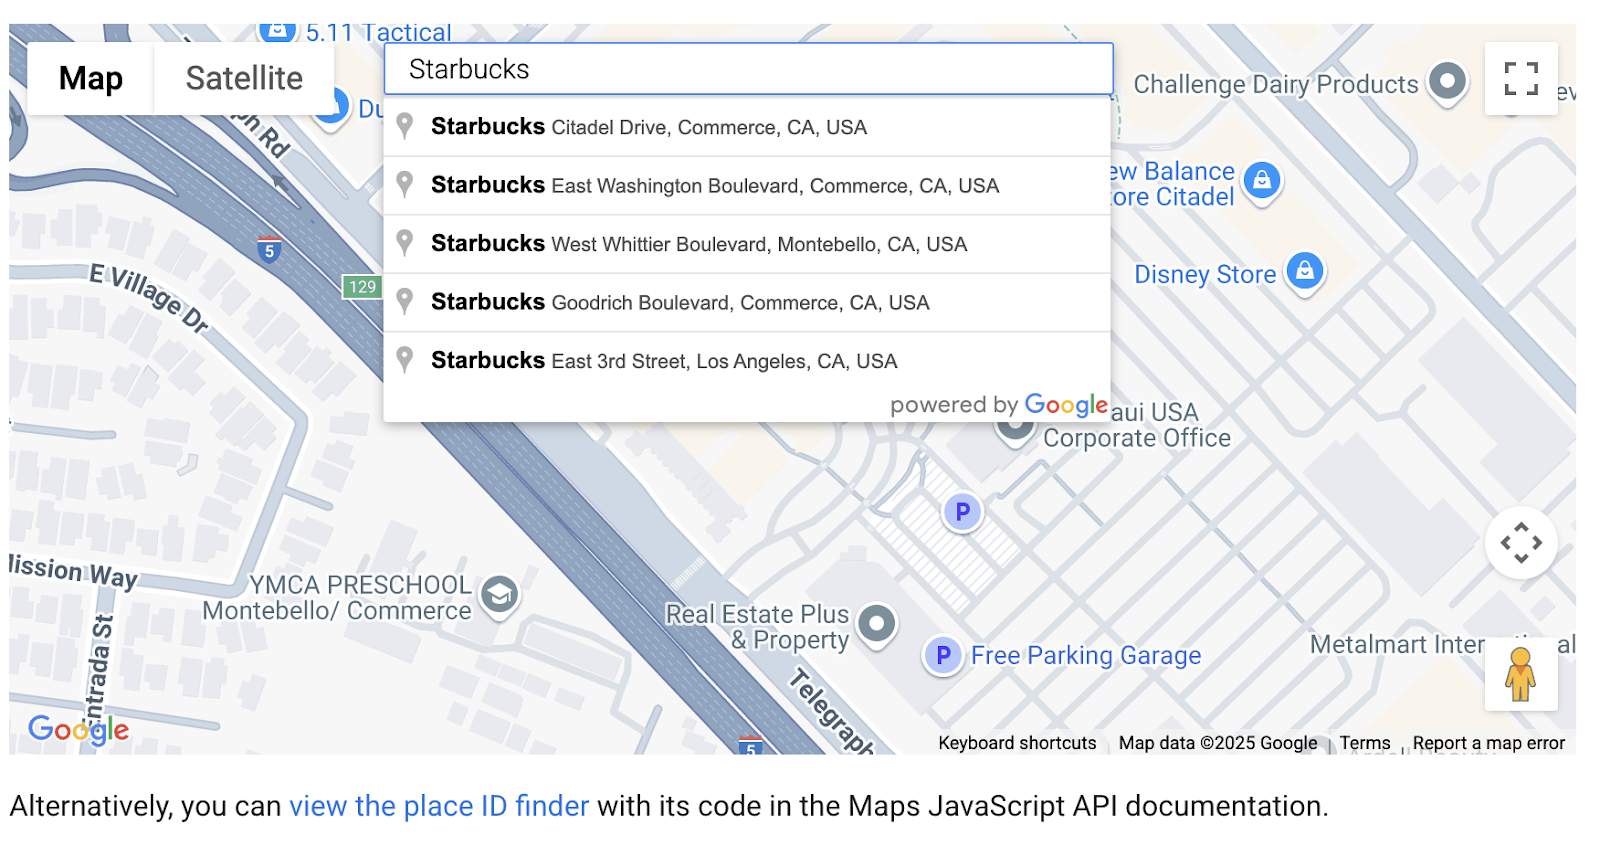Select Starbucks Goodrich Boulevard suggestion
The height and width of the screenshot is (846, 1600).
(x=747, y=302)
